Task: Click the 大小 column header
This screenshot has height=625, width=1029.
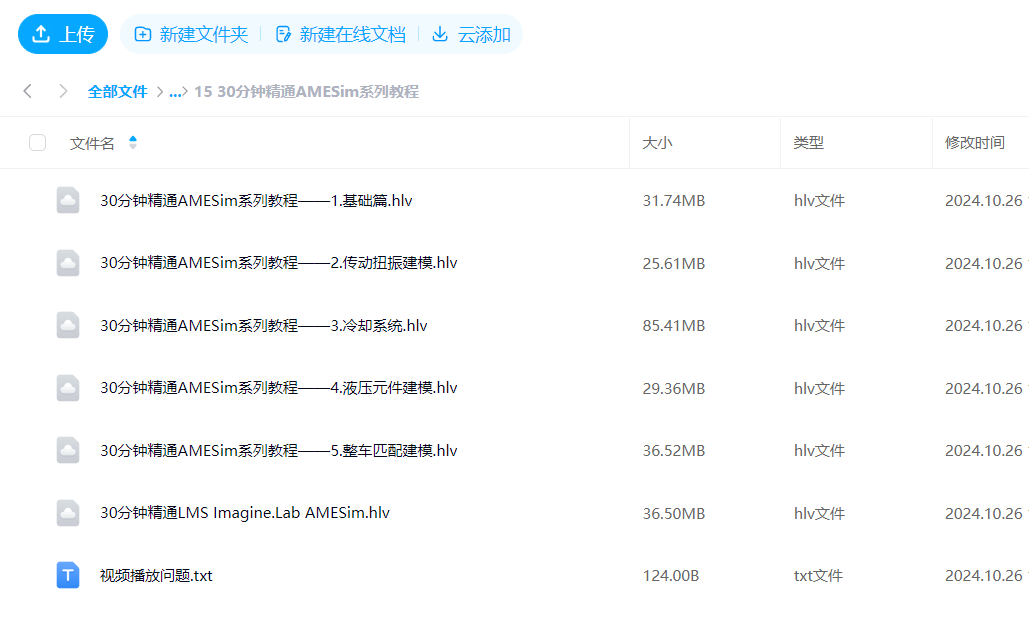Action: [x=657, y=142]
